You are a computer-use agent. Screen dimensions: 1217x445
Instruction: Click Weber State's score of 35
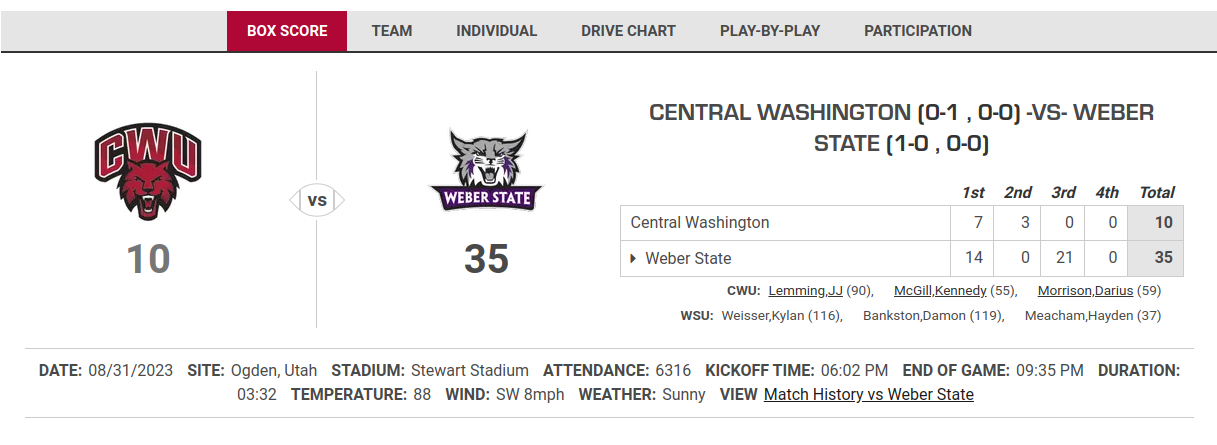point(486,259)
